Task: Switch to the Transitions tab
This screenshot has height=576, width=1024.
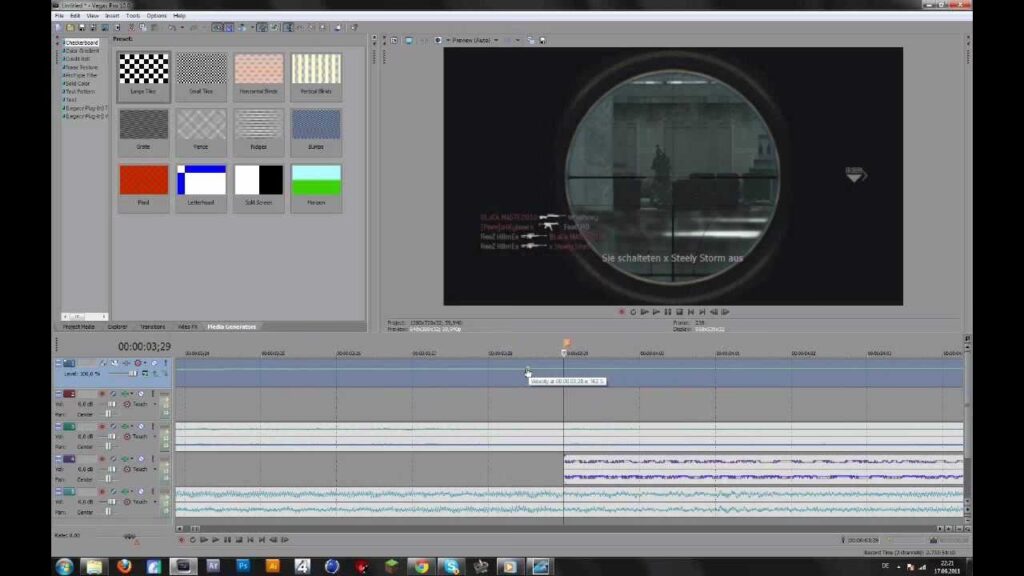Action: (x=152, y=327)
